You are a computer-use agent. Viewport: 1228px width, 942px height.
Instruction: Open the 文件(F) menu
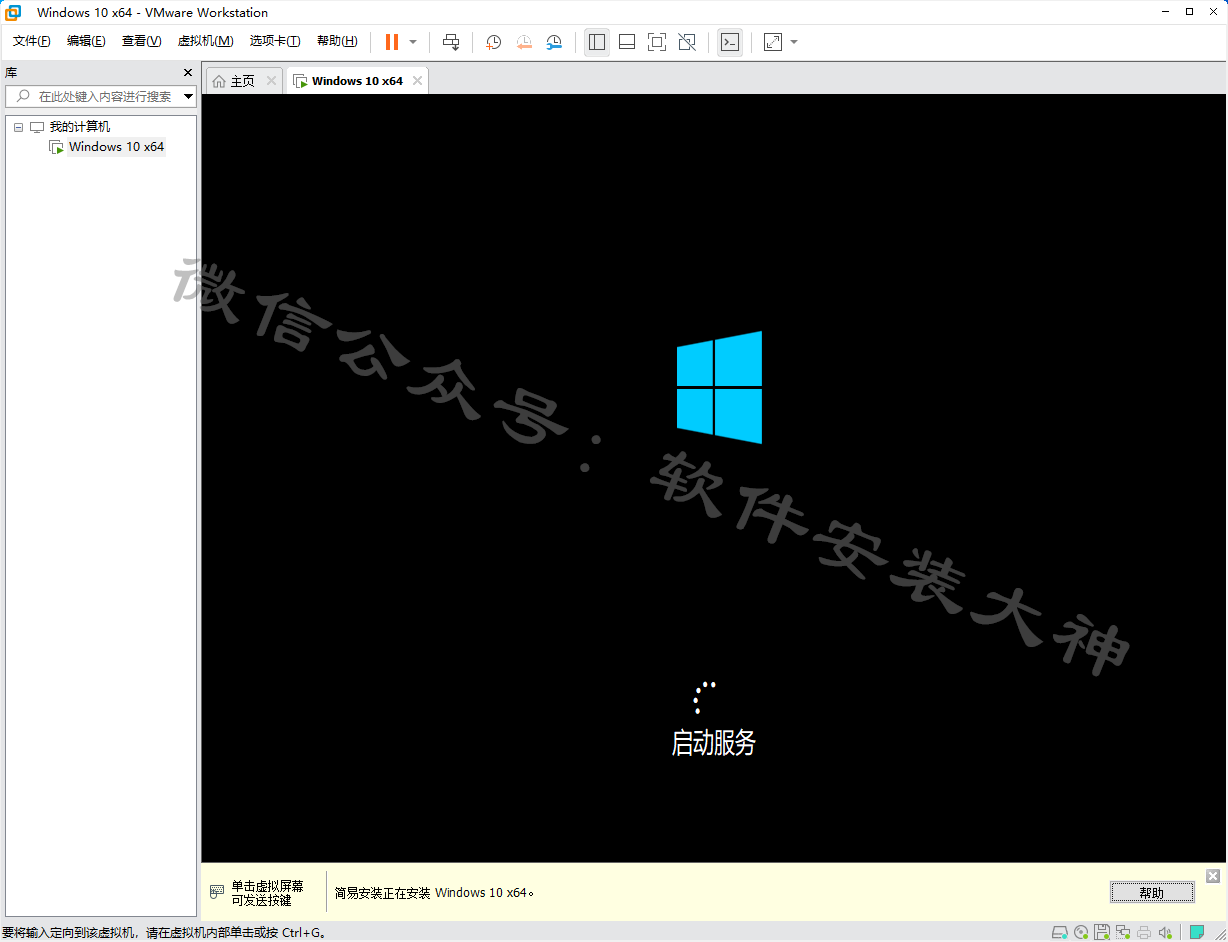[32, 41]
